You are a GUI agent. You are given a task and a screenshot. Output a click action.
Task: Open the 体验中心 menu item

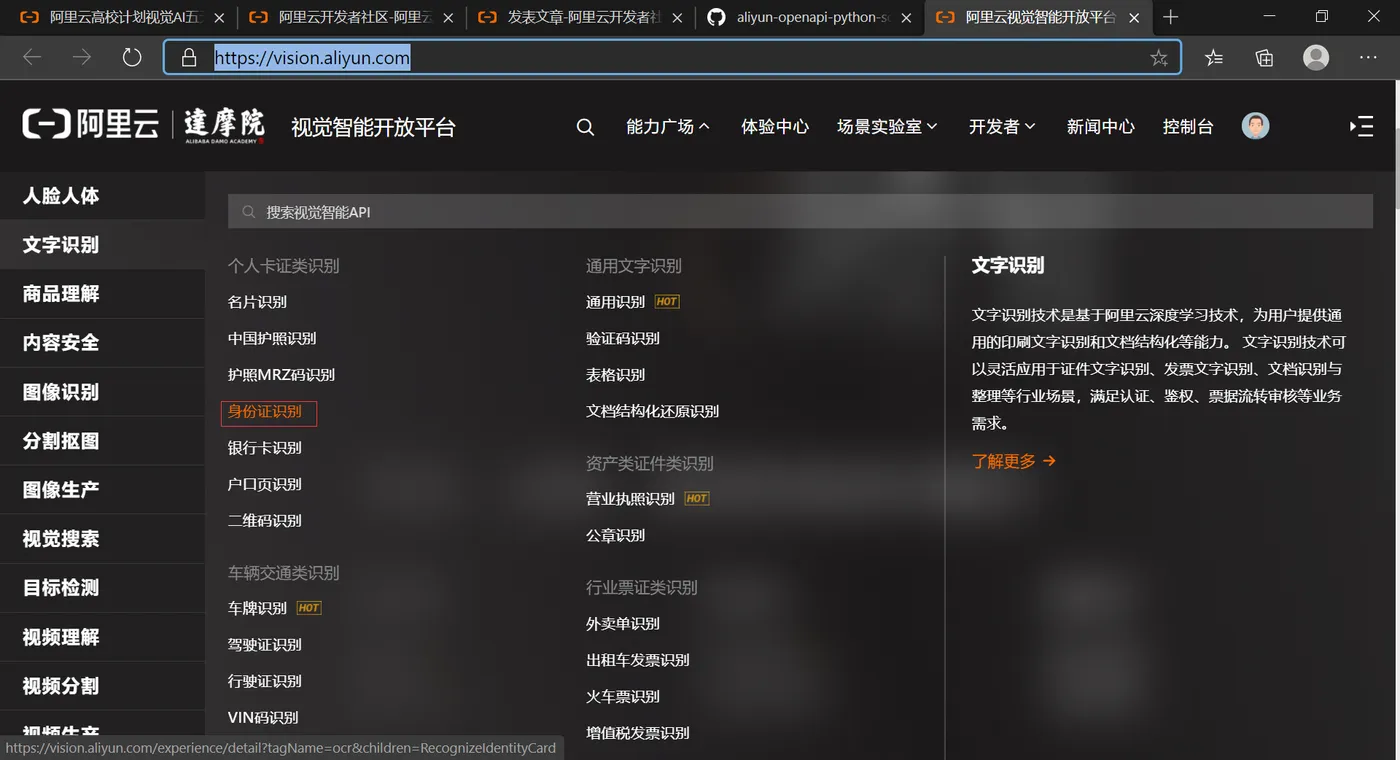tap(775, 127)
